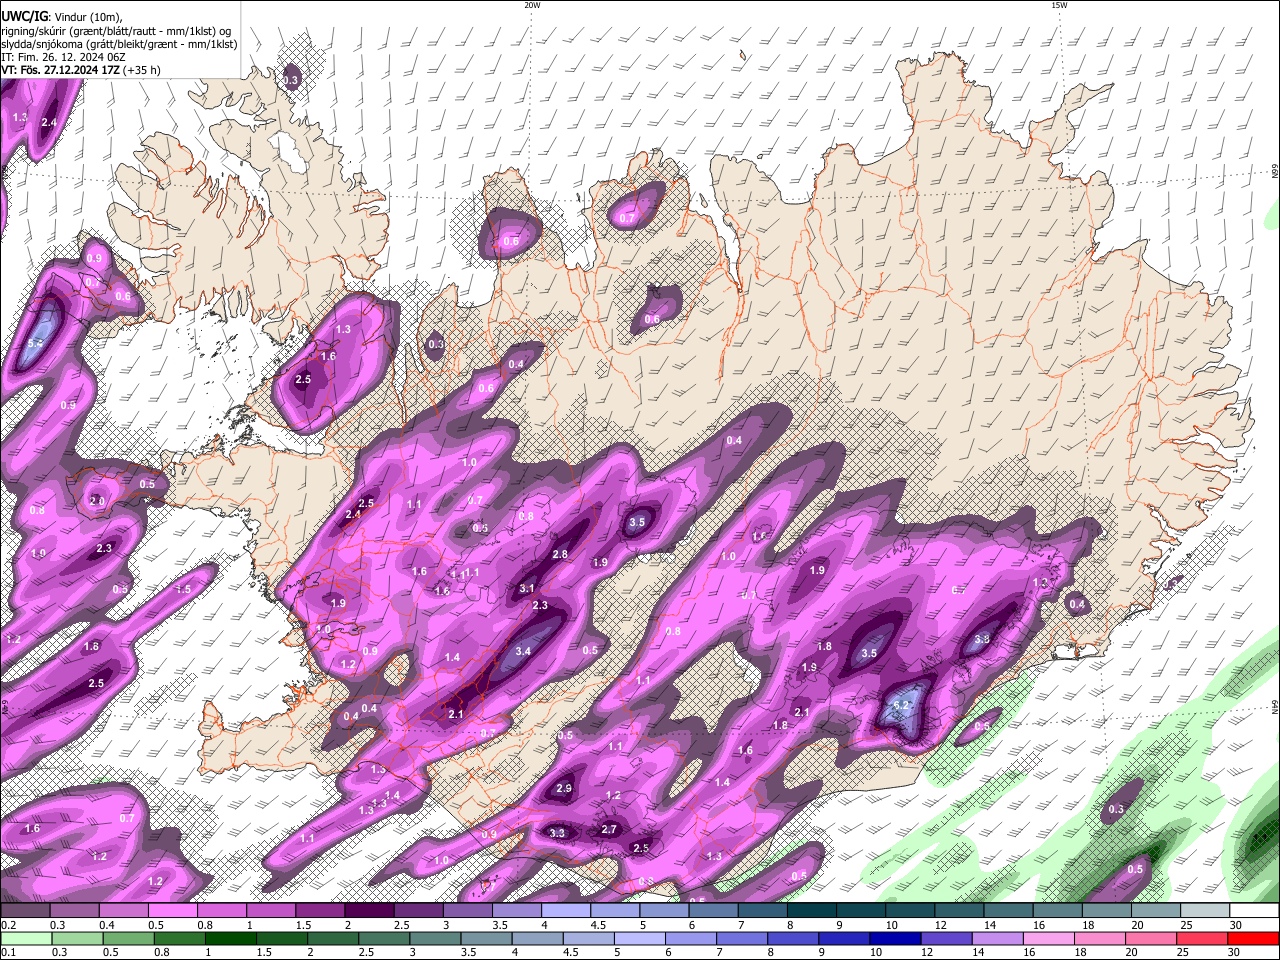1280x960 pixels.
Task: Select the "IT: Fim. 26. 12. 2024 06Z" line
Action: [63, 57]
